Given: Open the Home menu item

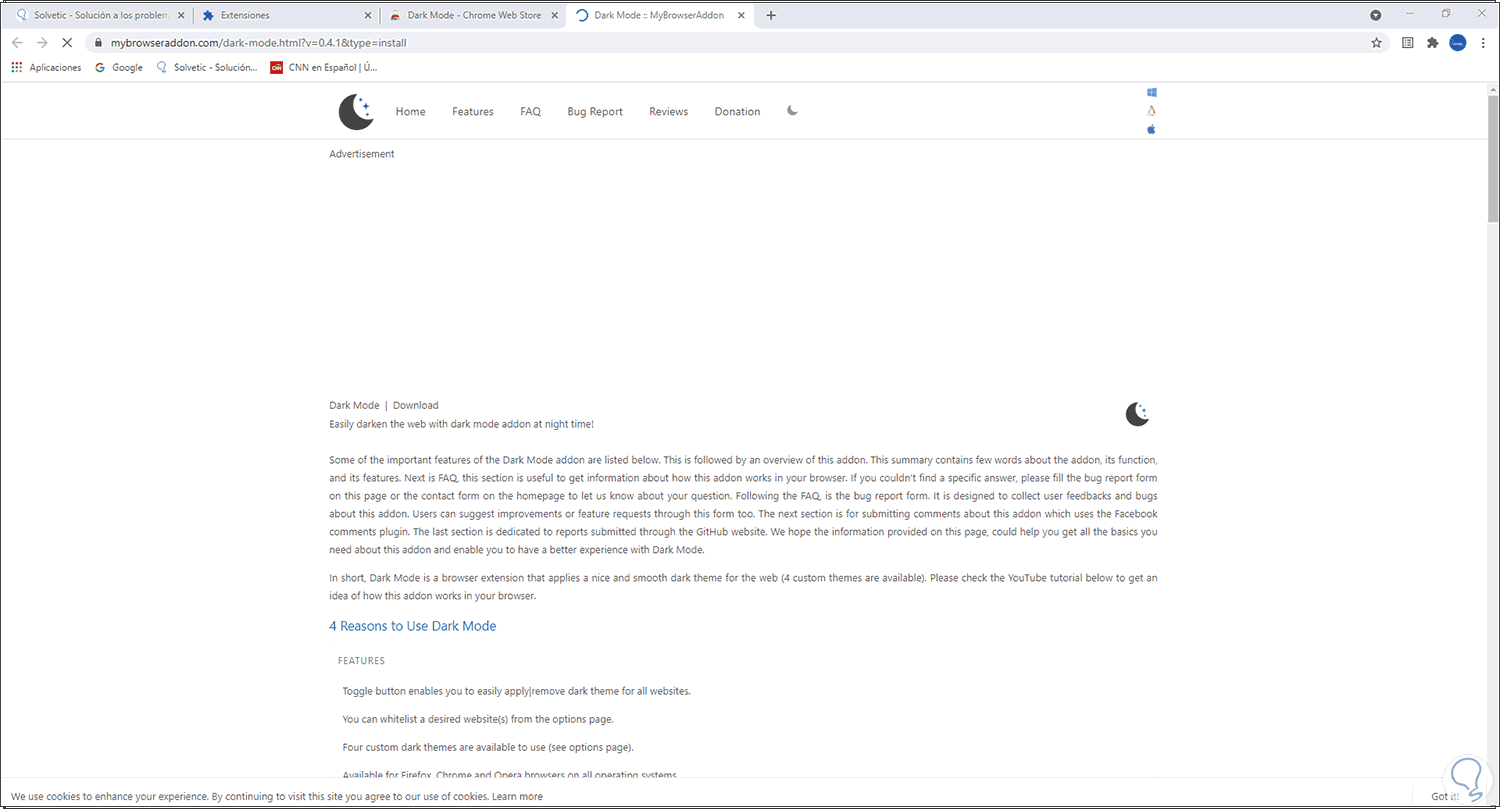Looking at the screenshot, I should [x=410, y=112].
